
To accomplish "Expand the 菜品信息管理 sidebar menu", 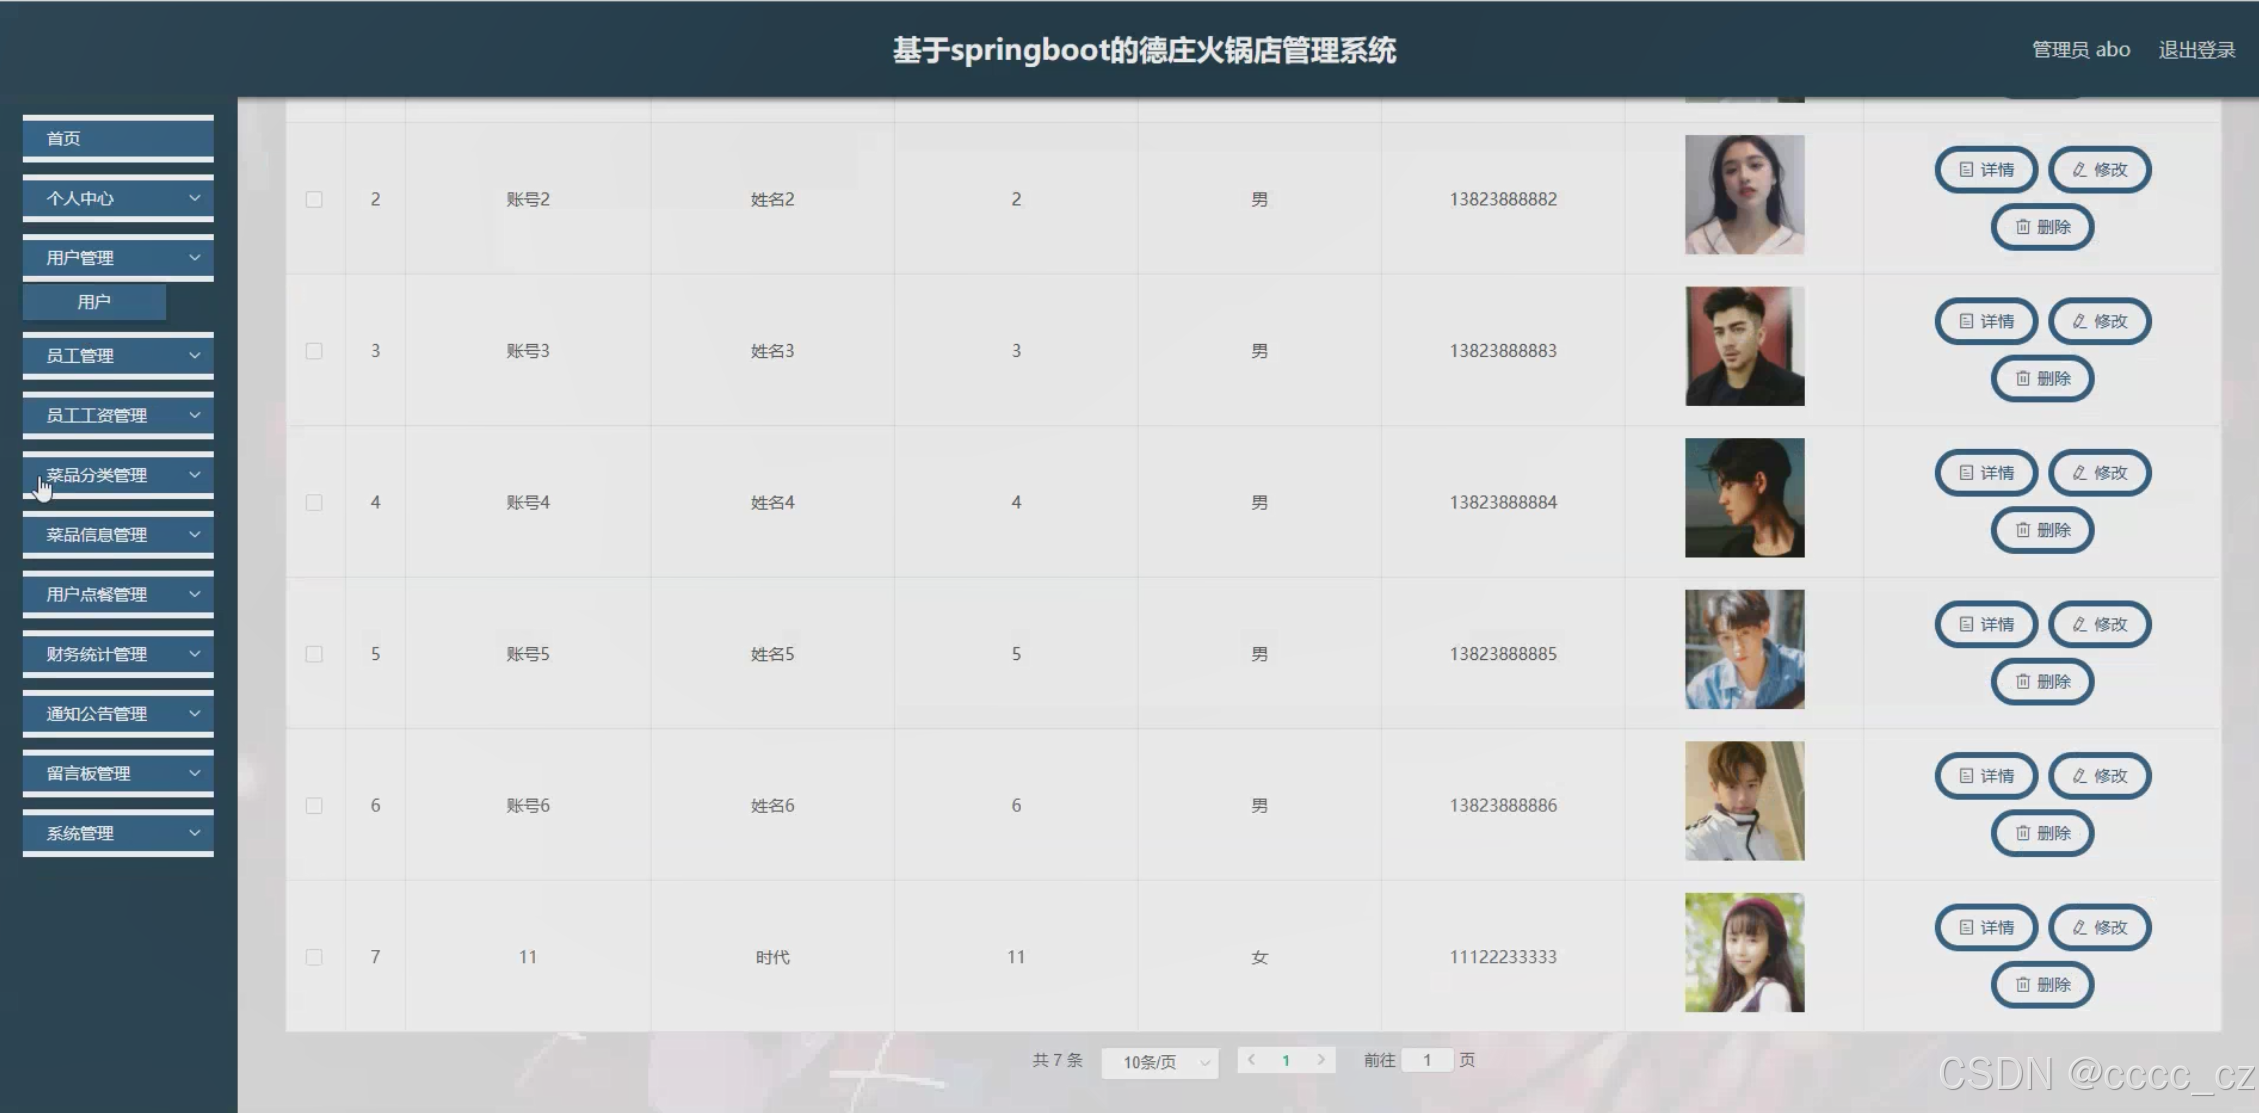I will pyautogui.click(x=118, y=535).
